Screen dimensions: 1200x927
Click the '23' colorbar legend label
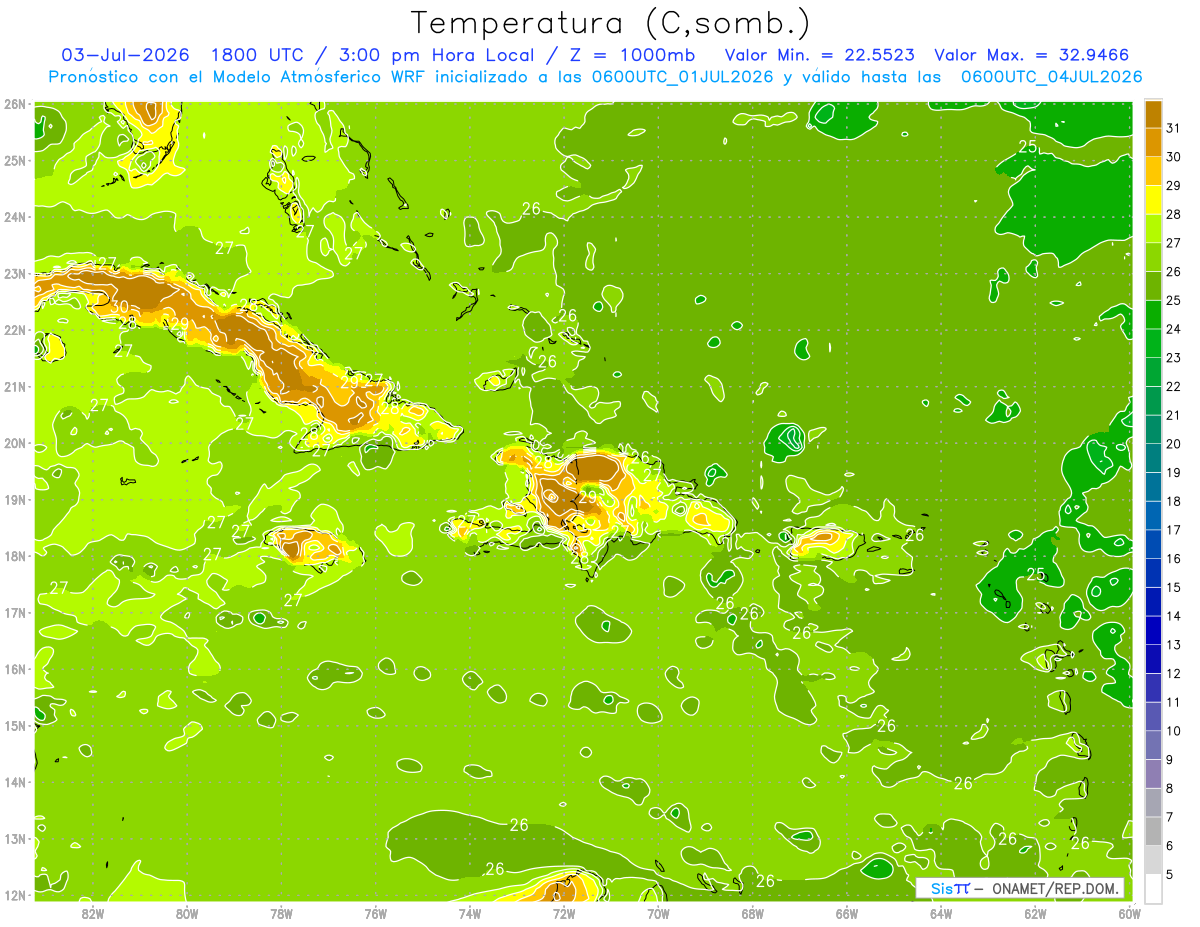[x=1173, y=357]
